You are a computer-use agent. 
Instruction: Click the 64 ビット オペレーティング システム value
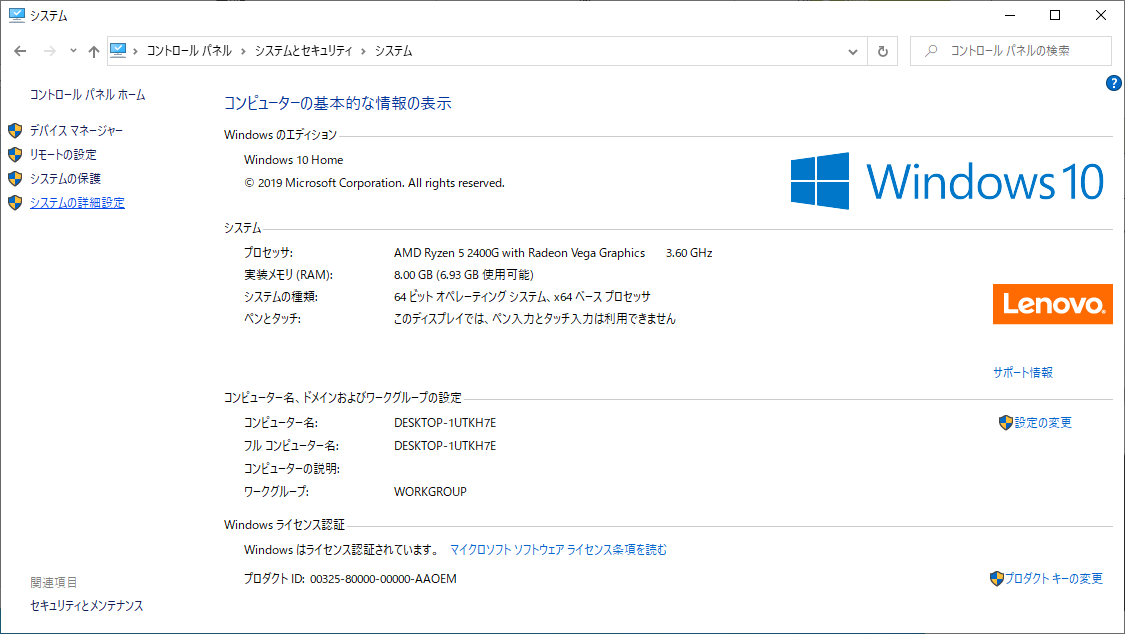[522, 296]
